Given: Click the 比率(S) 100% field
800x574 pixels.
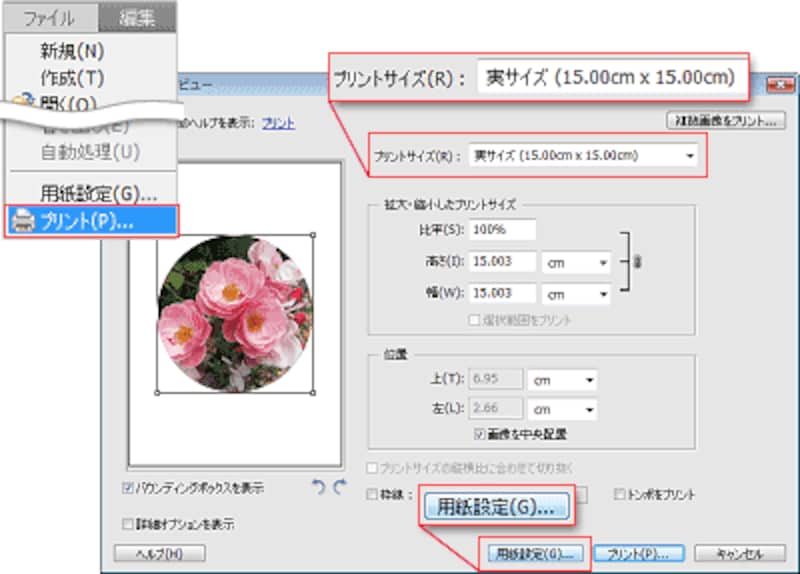Looking at the screenshot, I should (x=503, y=230).
